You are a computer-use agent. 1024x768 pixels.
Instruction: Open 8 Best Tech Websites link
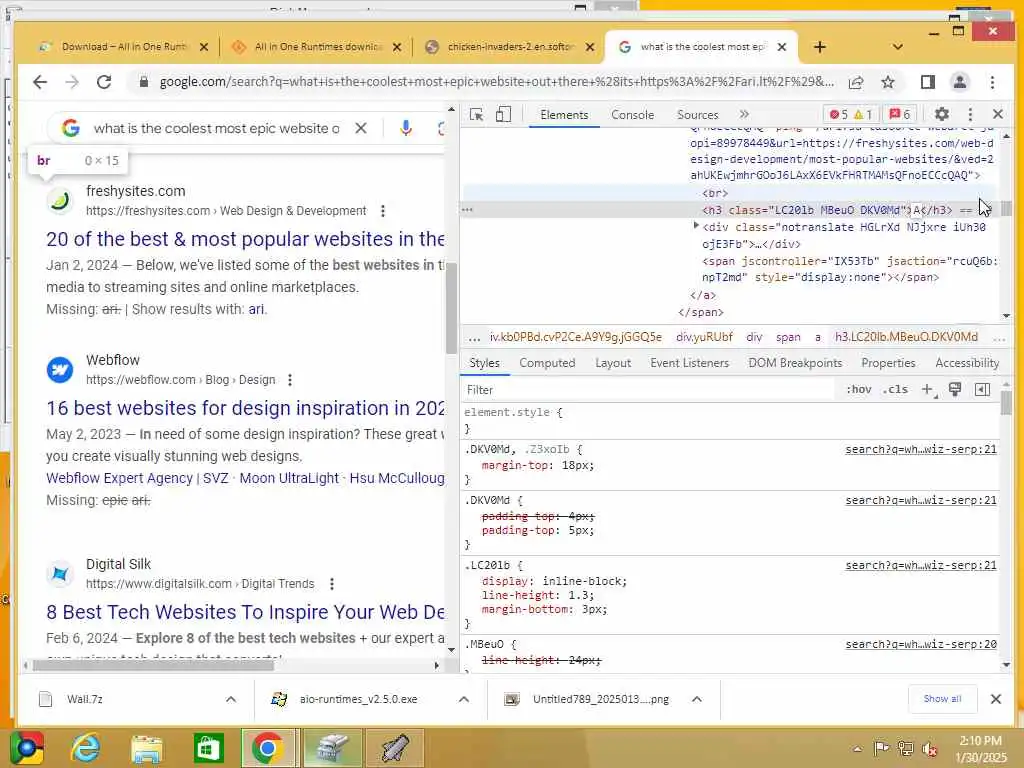(x=245, y=612)
